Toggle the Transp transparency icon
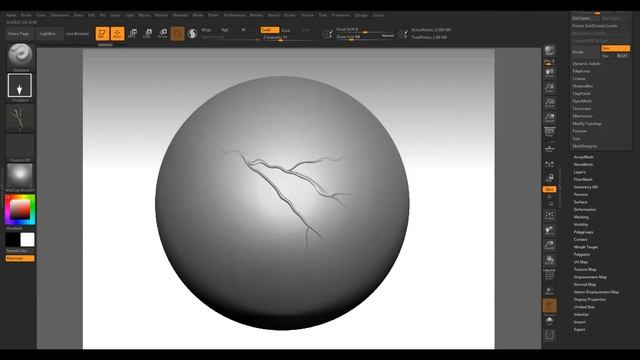640x360 pixels. click(x=549, y=291)
